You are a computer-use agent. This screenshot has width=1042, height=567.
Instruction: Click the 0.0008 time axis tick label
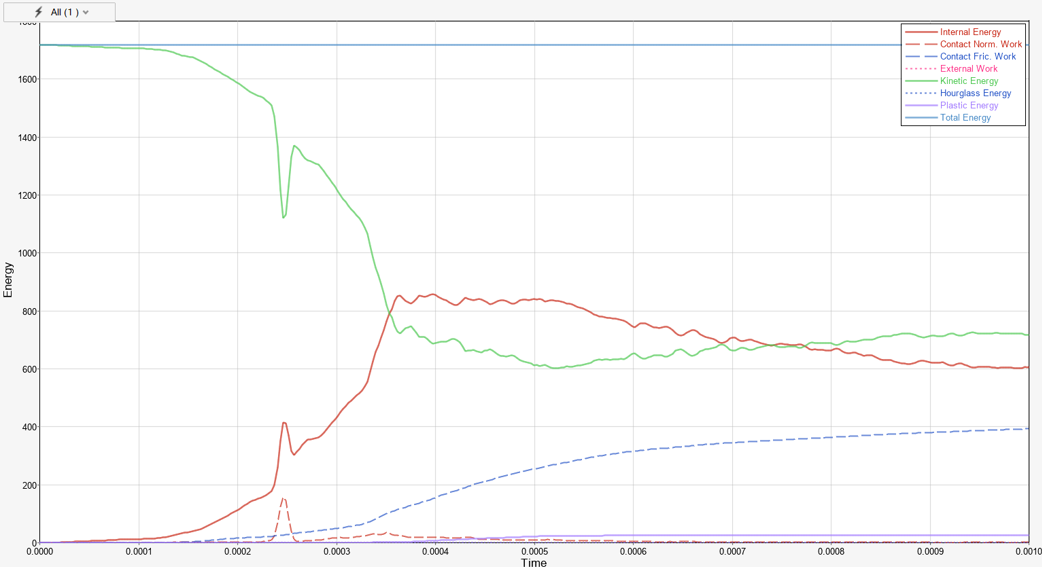(x=831, y=551)
